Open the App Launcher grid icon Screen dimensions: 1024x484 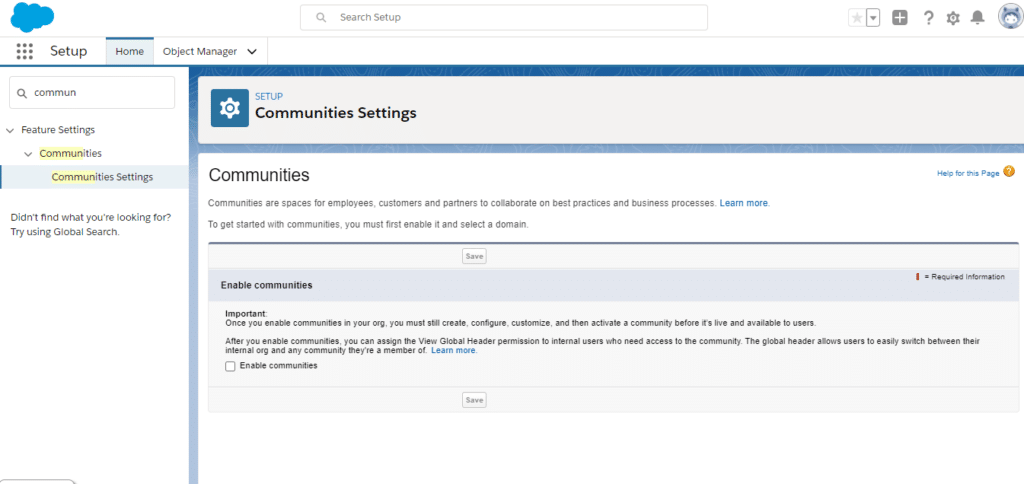point(25,51)
